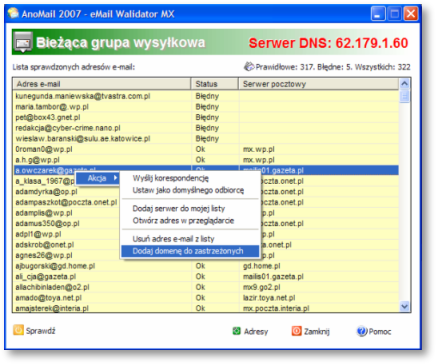Select row a.h.g@wp.pl
Screen dimensions: 436x364
click(206, 160)
